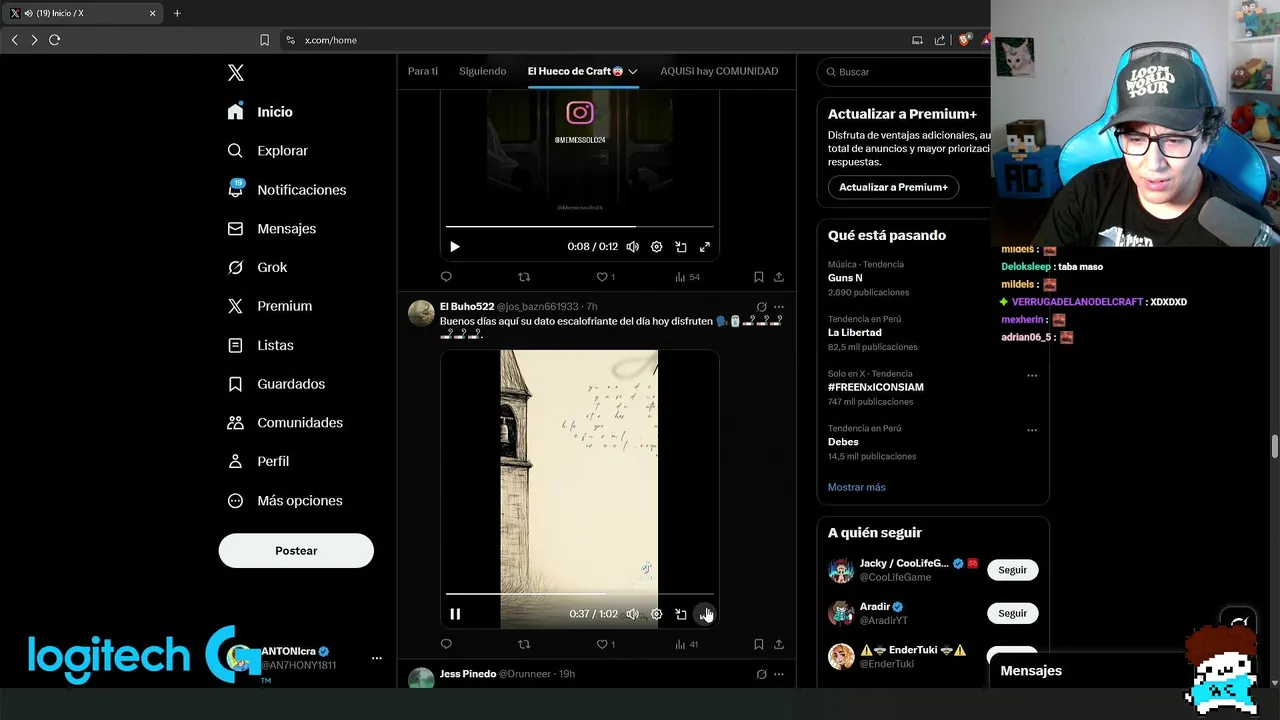
Task: Open AQUISI hay COMUNIDAD tab
Action: 719,71
